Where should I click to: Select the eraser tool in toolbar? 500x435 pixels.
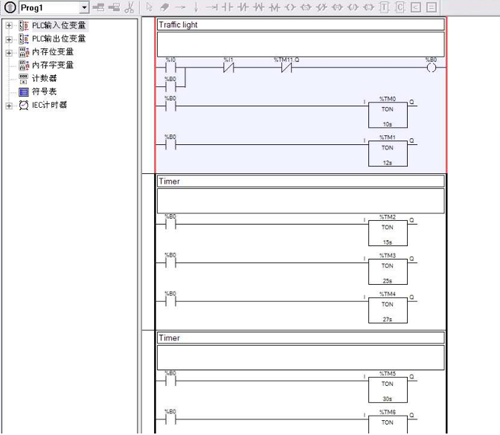[x=164, y=7]
